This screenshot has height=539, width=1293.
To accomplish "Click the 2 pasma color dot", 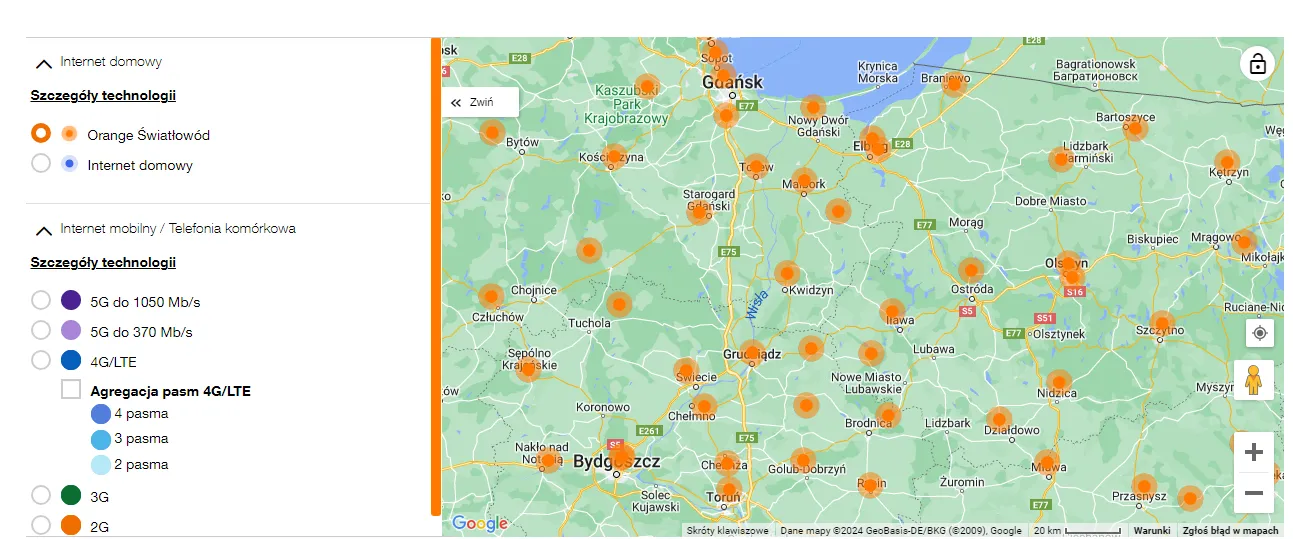I will coord(101,465).
